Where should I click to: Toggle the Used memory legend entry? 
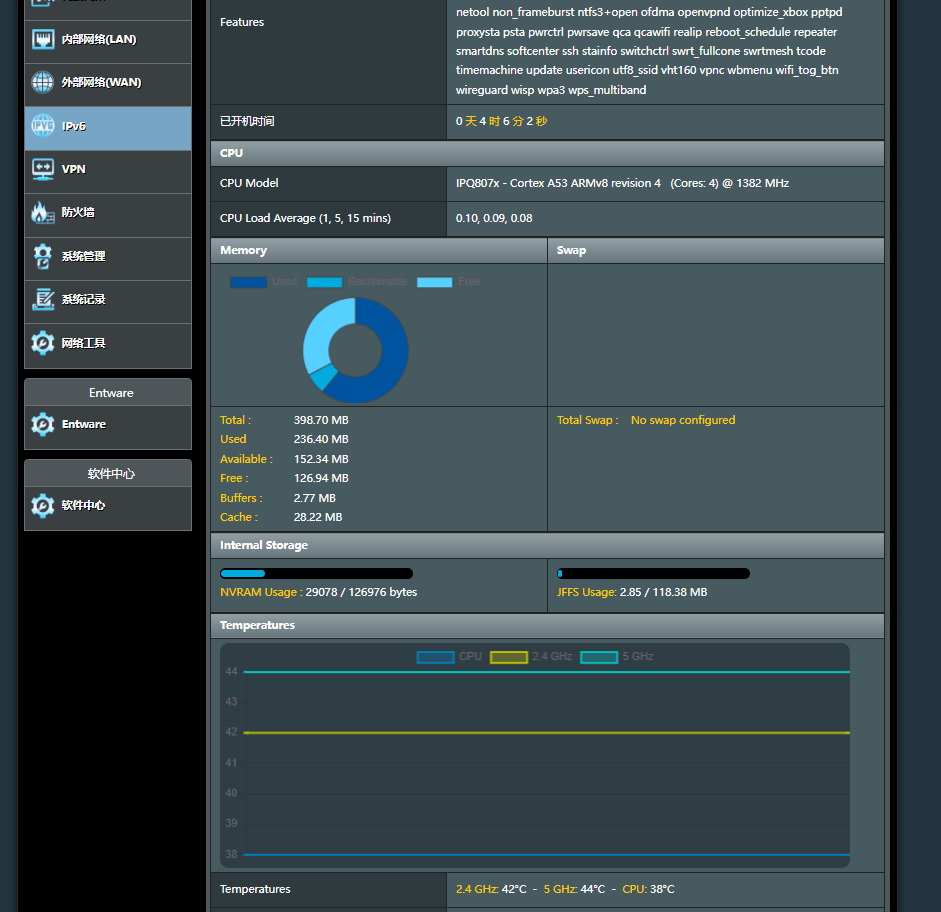tap(263, 282)
